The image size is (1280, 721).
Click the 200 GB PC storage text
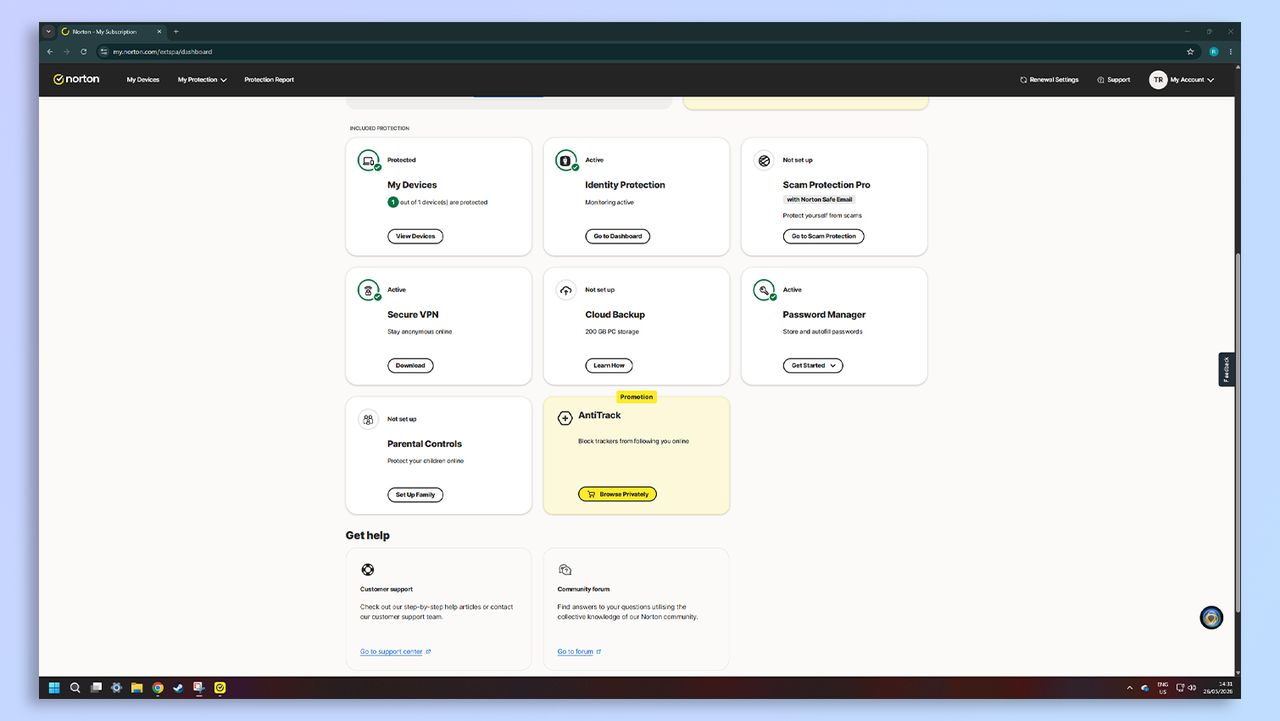tap(612, 331)
